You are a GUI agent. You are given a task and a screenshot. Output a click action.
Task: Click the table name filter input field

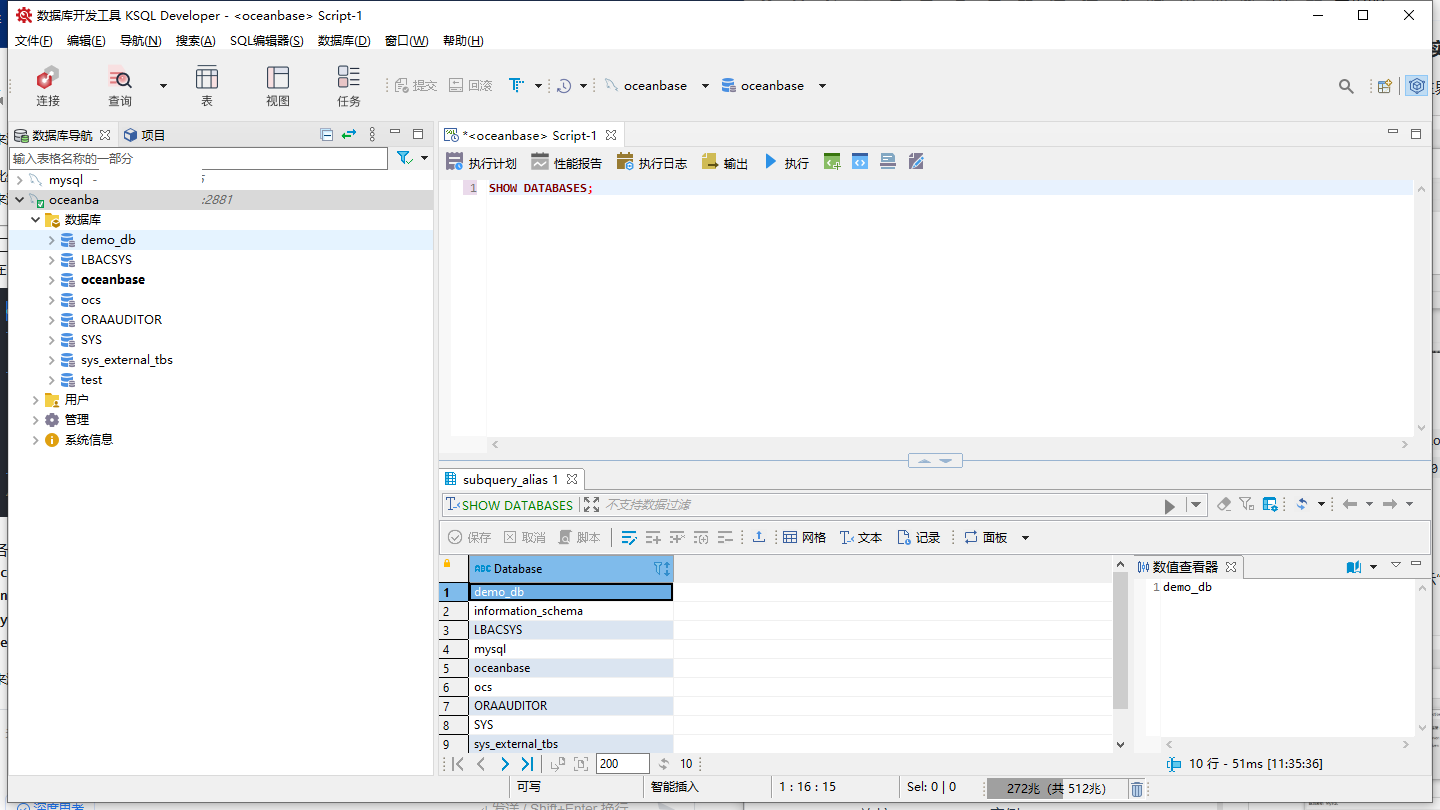tap(198, 158)
